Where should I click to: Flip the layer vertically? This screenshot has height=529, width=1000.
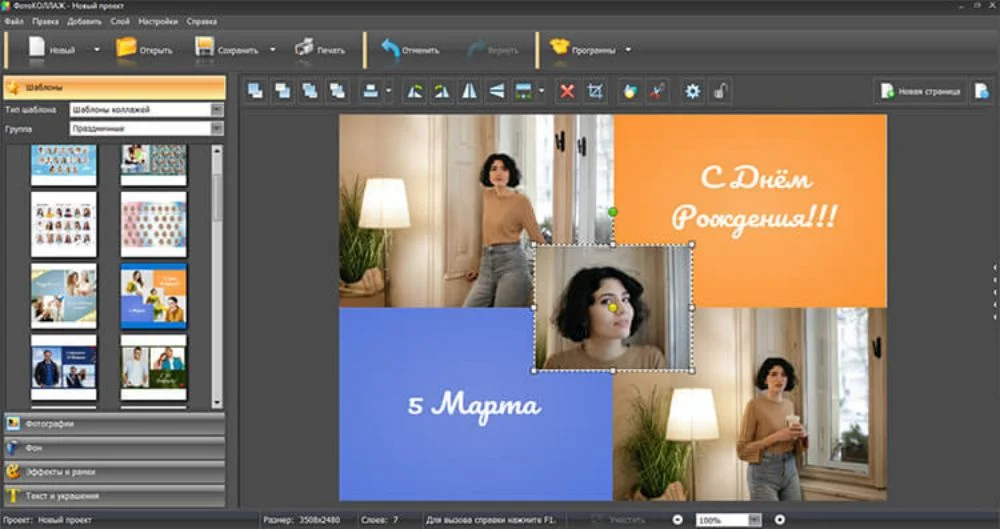[497, 92]
